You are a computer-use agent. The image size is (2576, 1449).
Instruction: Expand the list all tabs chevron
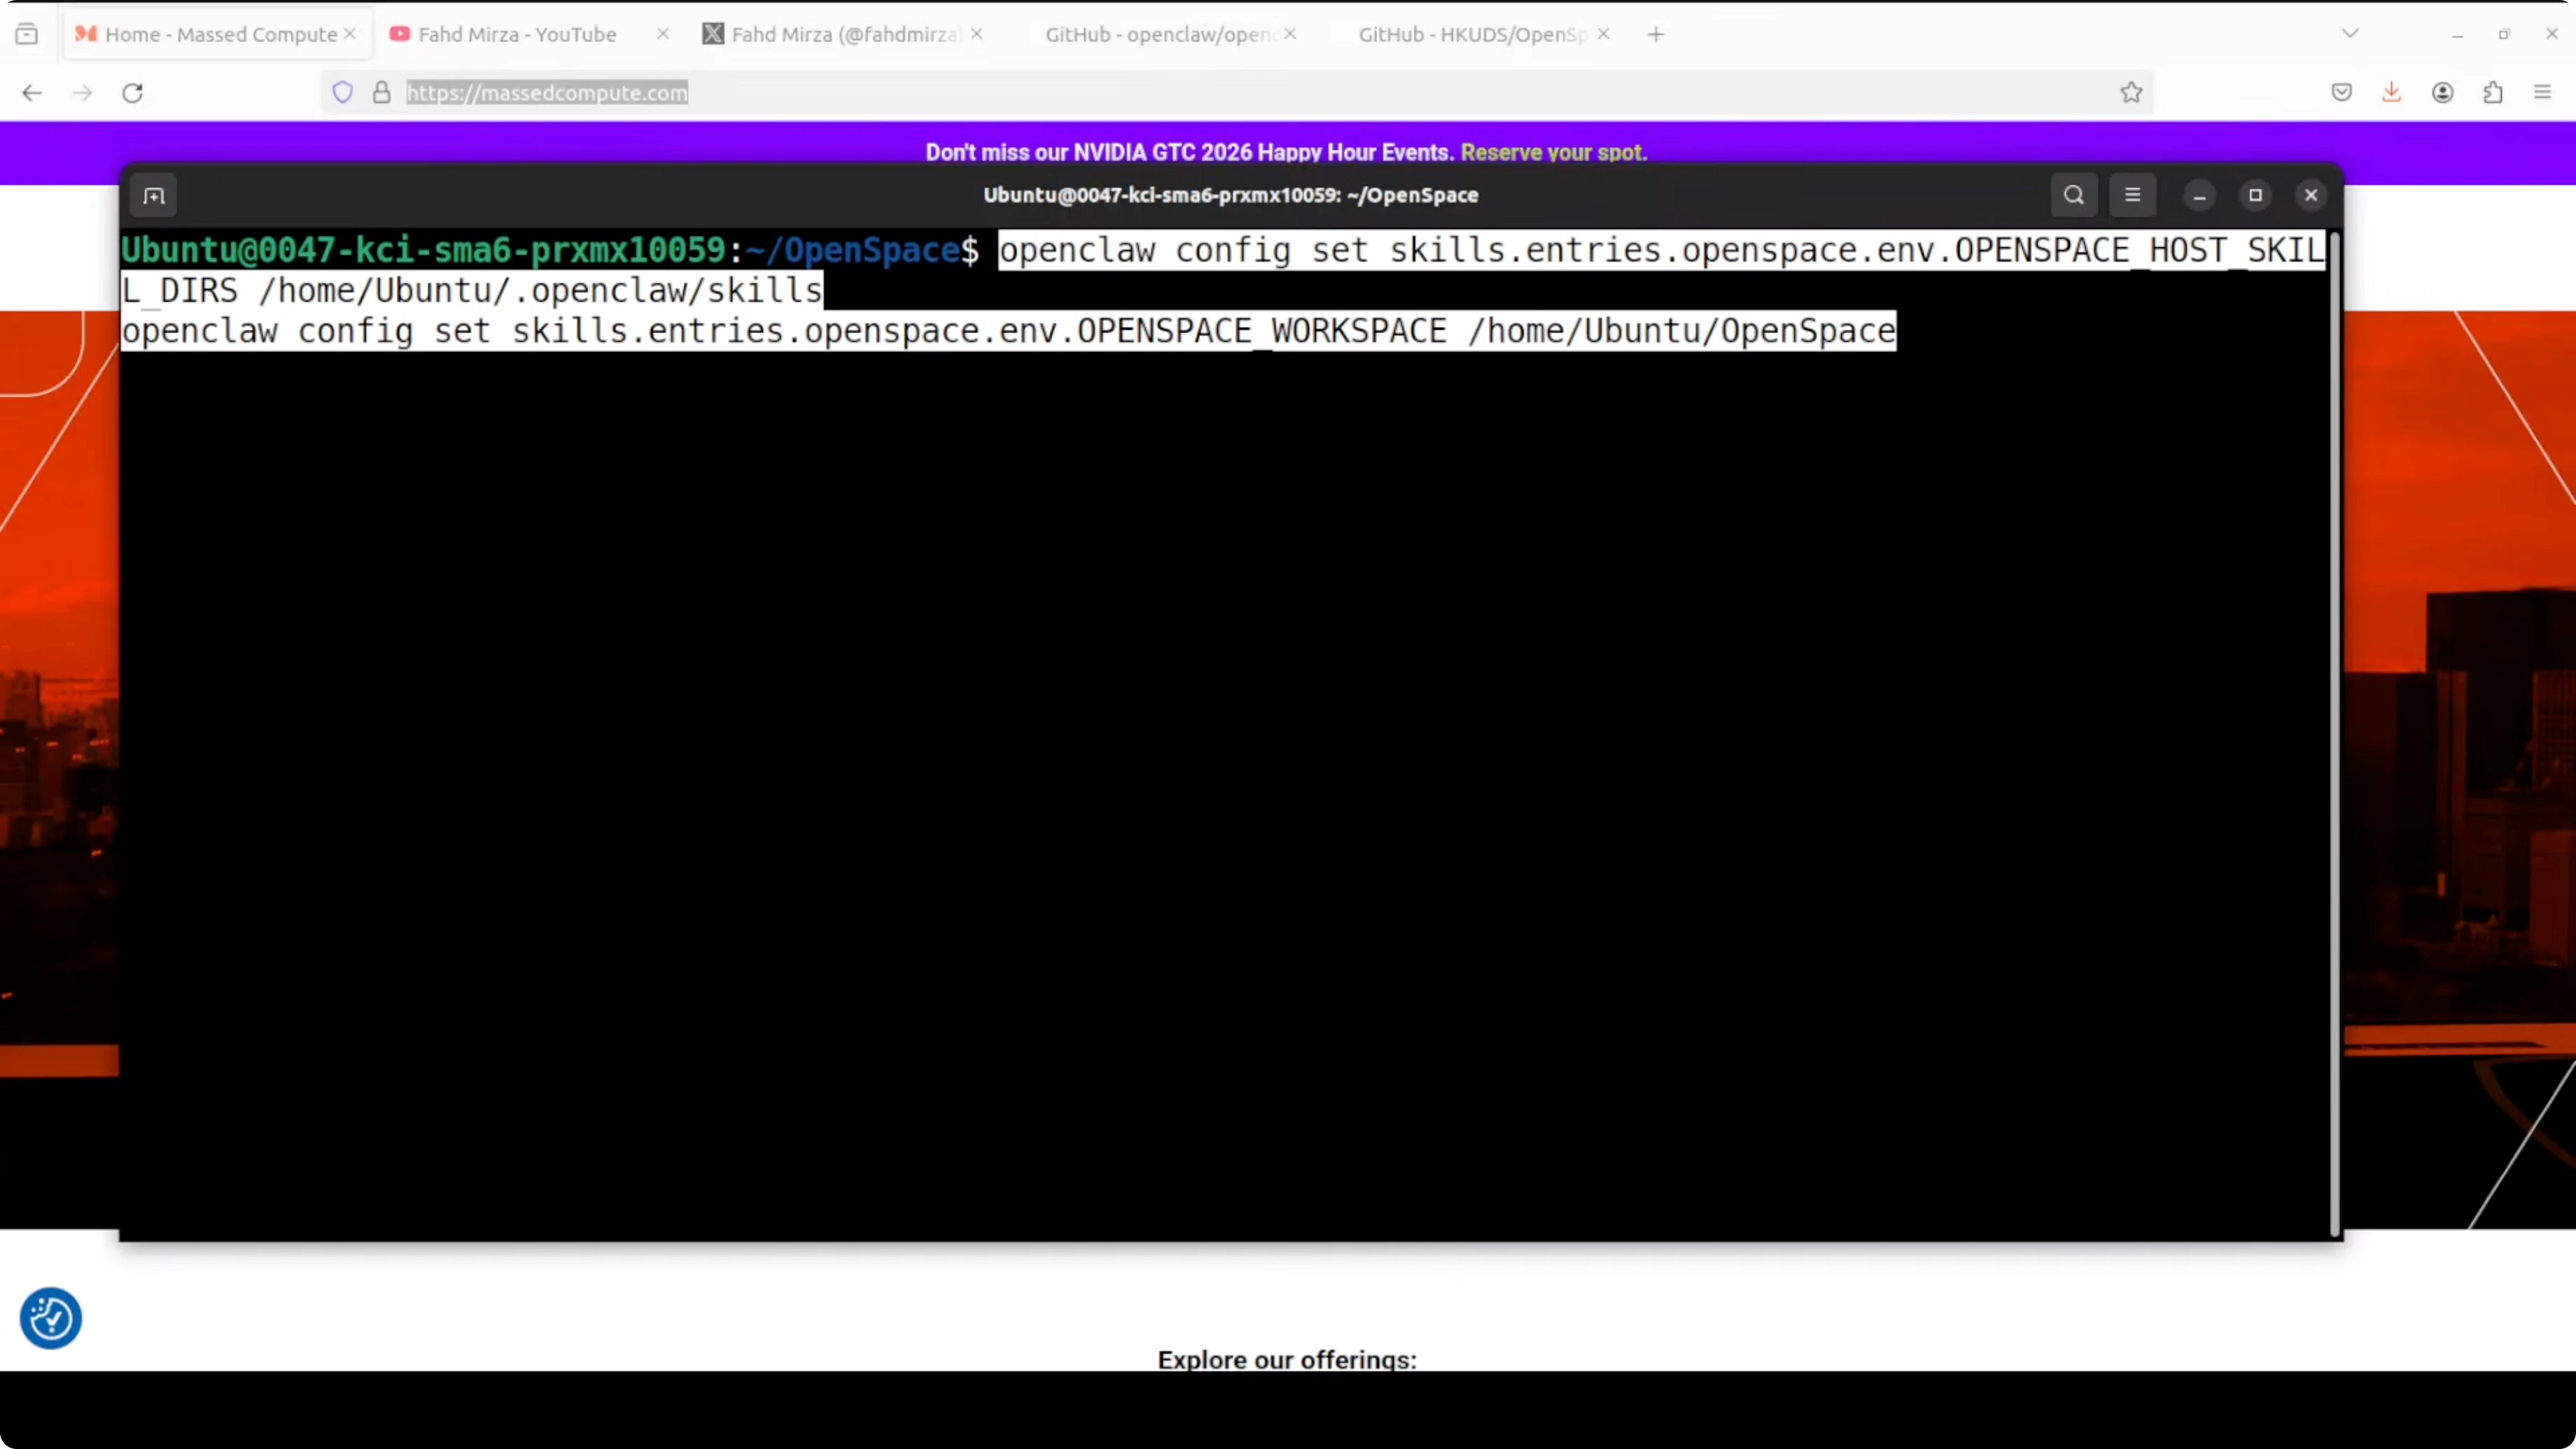pyautogui.click(x=2350, y=34)
